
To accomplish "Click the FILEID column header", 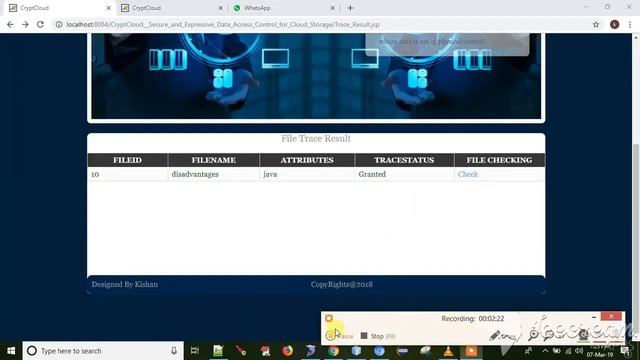I will [x=127, y=160].
